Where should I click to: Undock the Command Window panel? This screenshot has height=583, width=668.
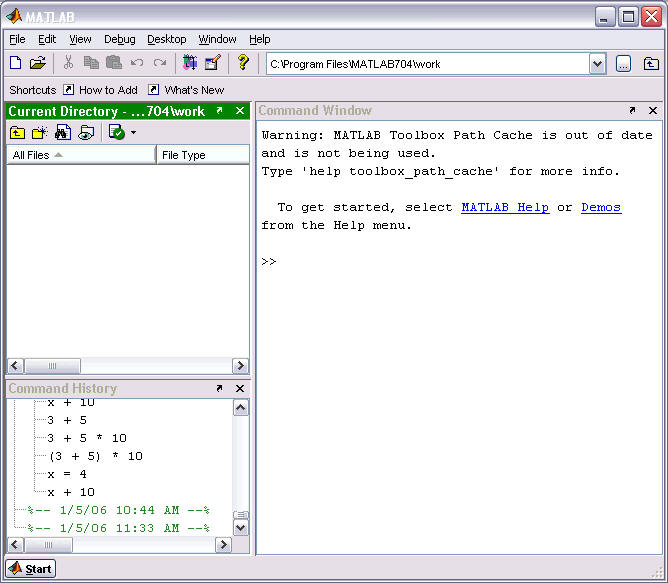(632, 111)
